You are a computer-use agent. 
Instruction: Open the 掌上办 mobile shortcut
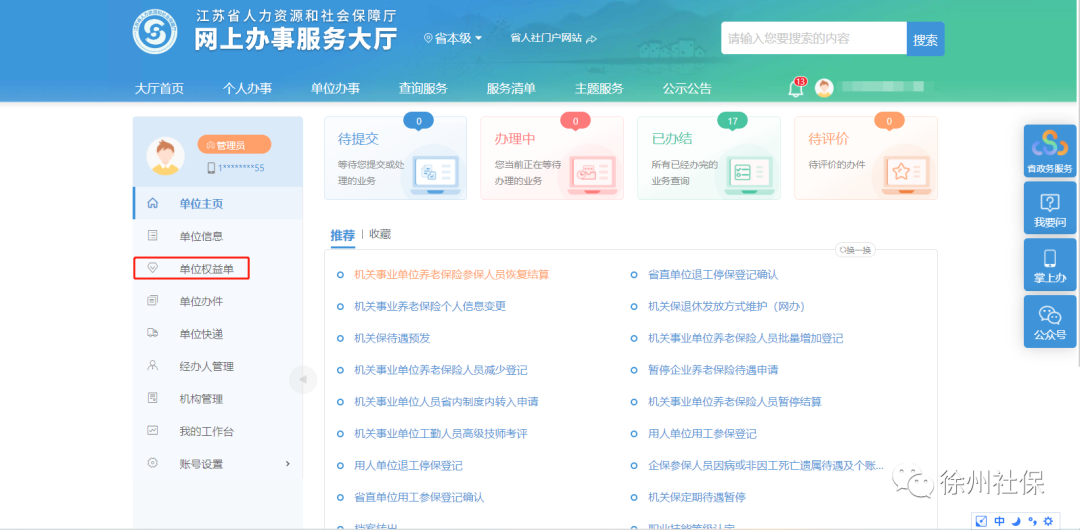click(1049, 265)
